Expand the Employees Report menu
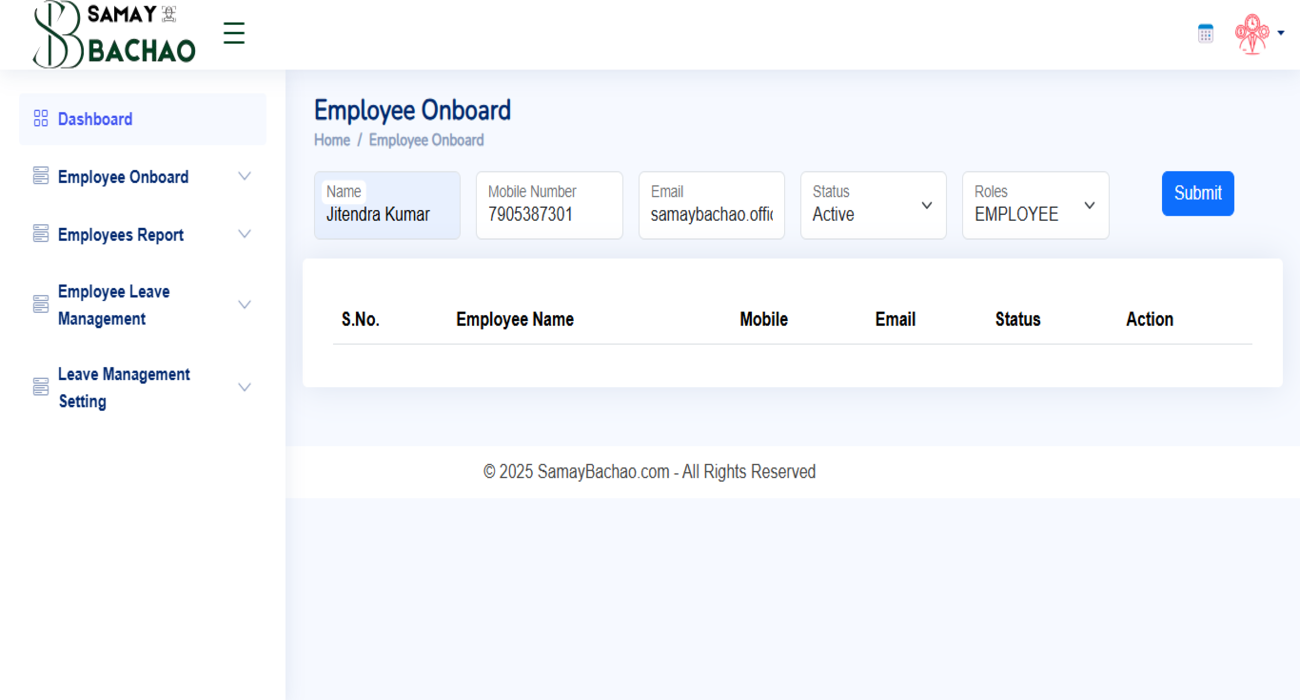Image resolution: width=1300 pixels, height=700 pixels. point(244,233)
